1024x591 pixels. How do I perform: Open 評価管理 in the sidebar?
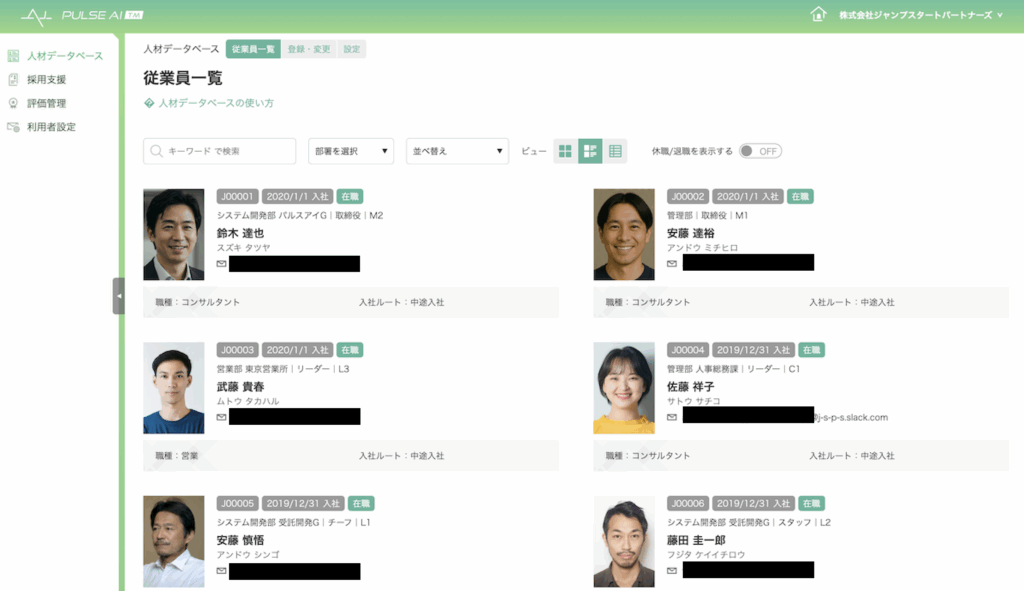[46, 103]
